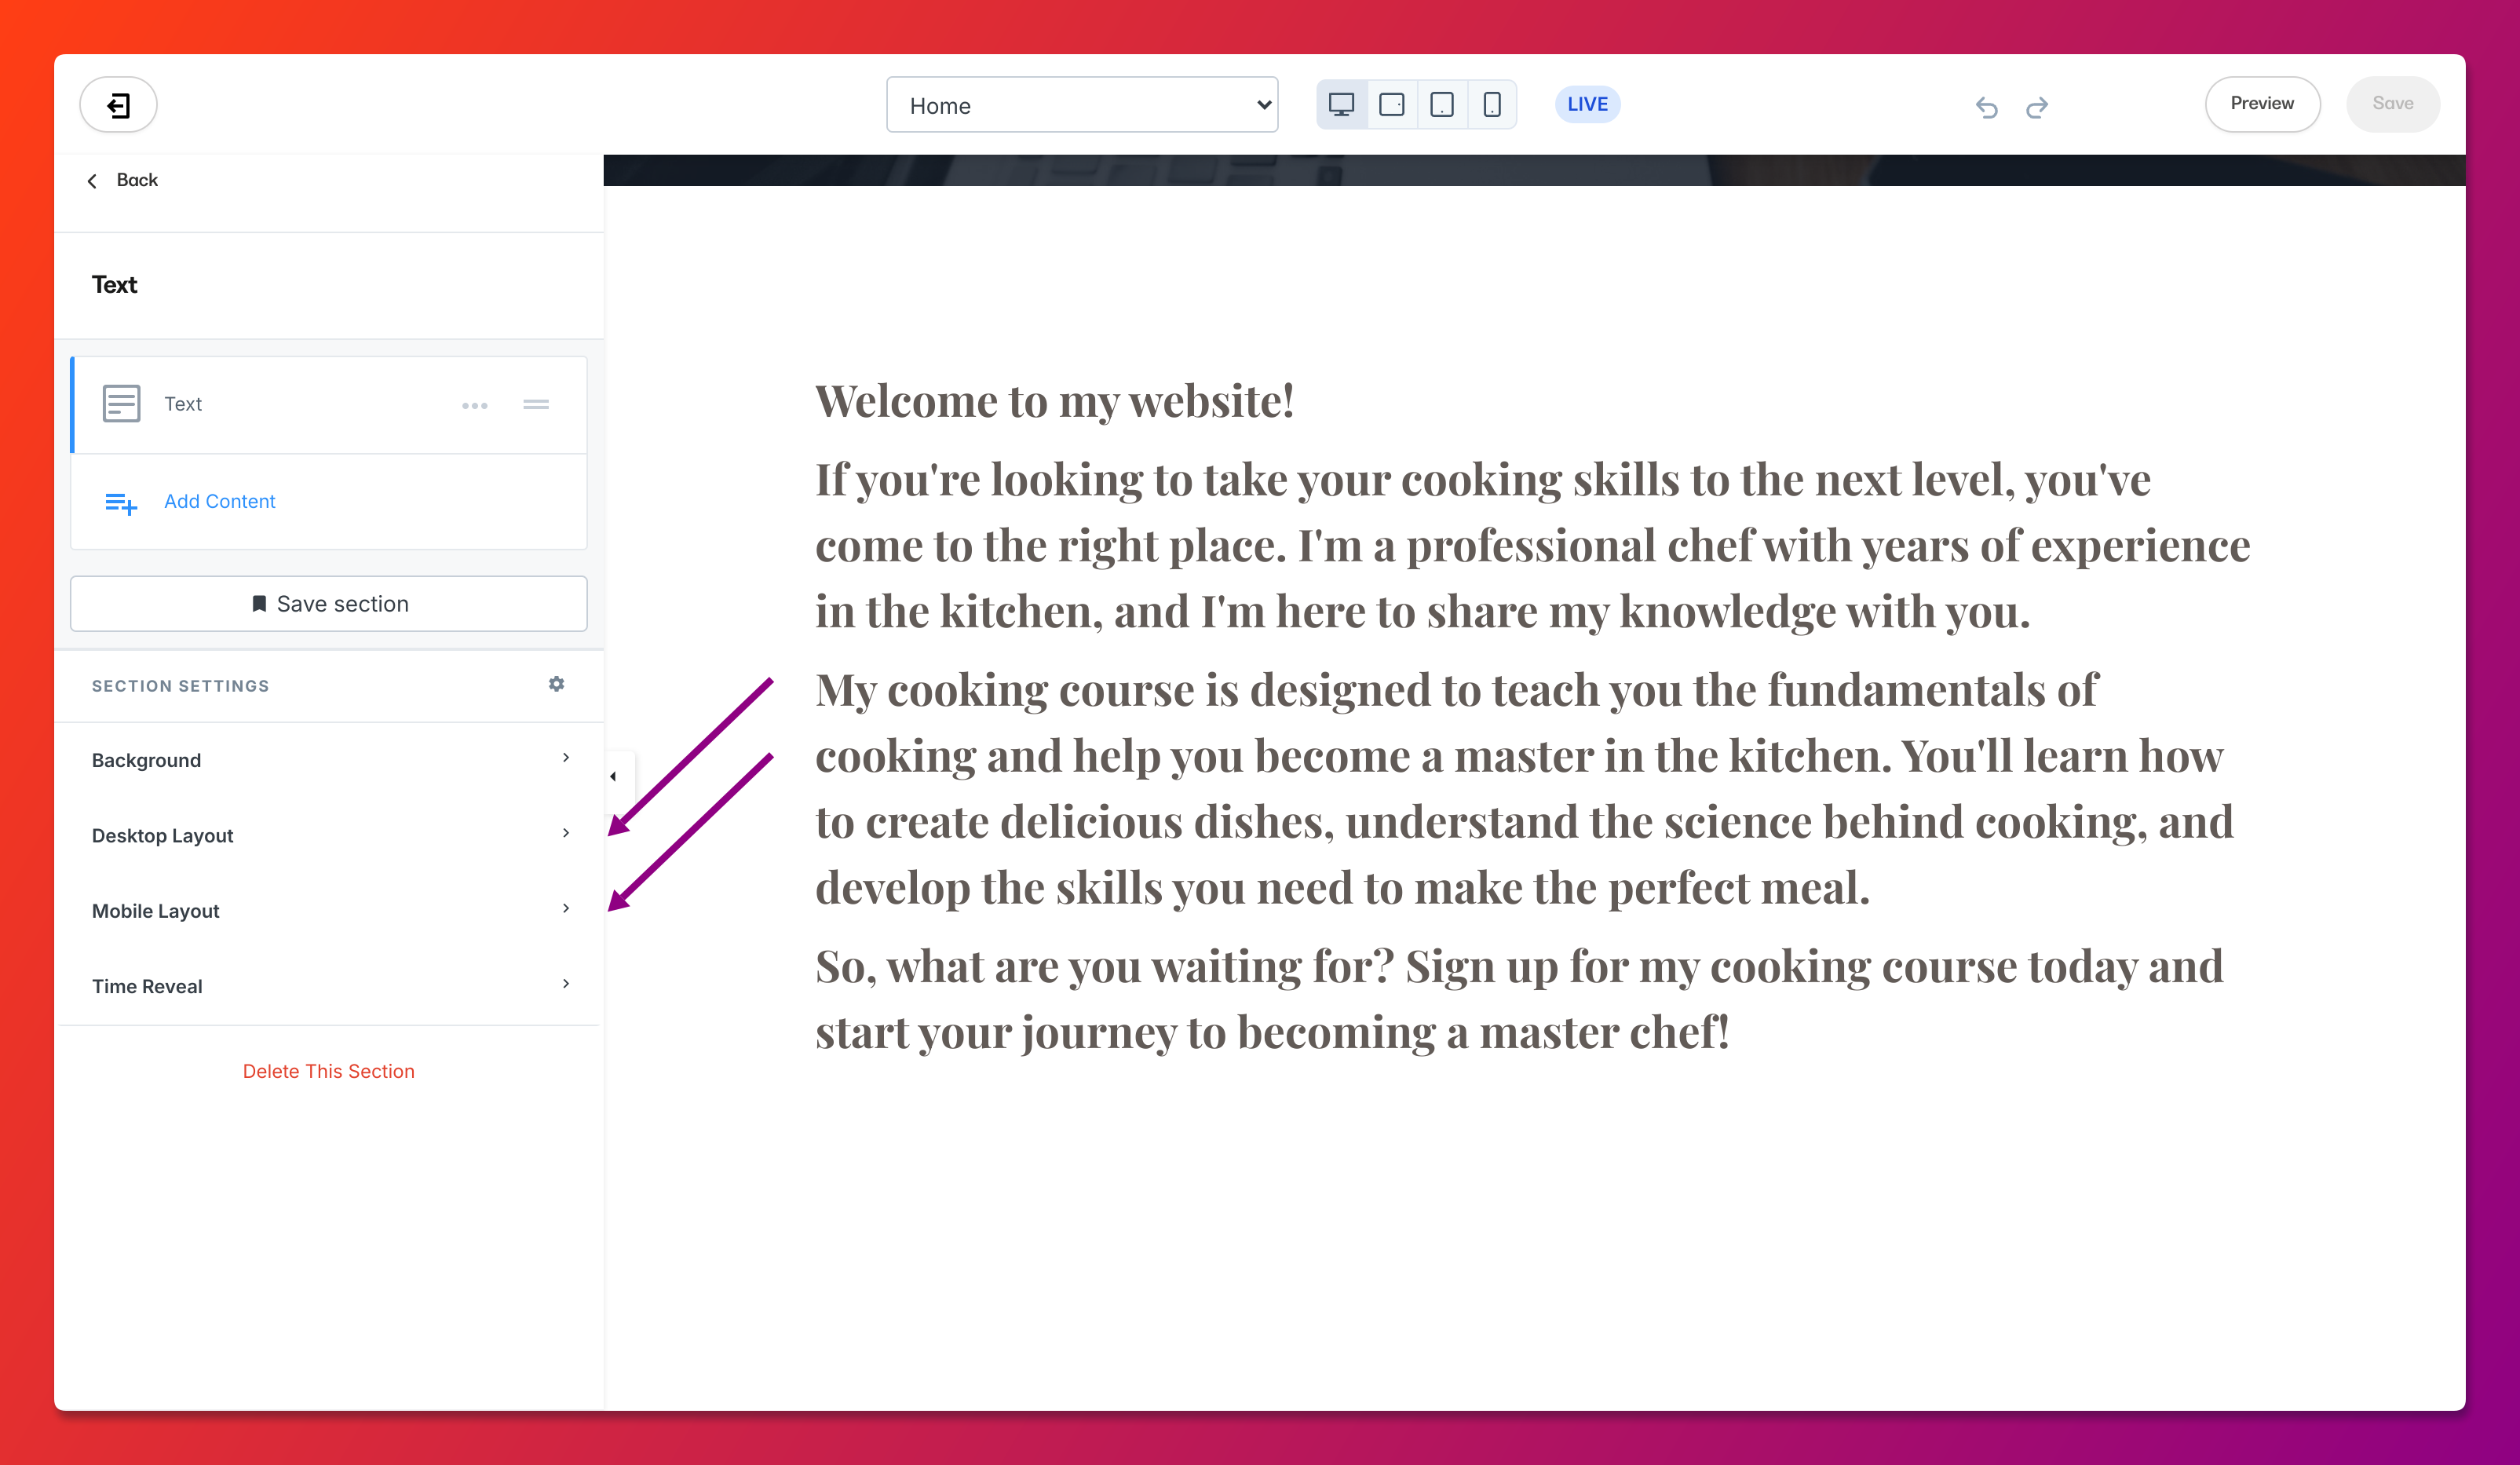Redo the last change
2520x1465 pixels.
click(2037, 107)
